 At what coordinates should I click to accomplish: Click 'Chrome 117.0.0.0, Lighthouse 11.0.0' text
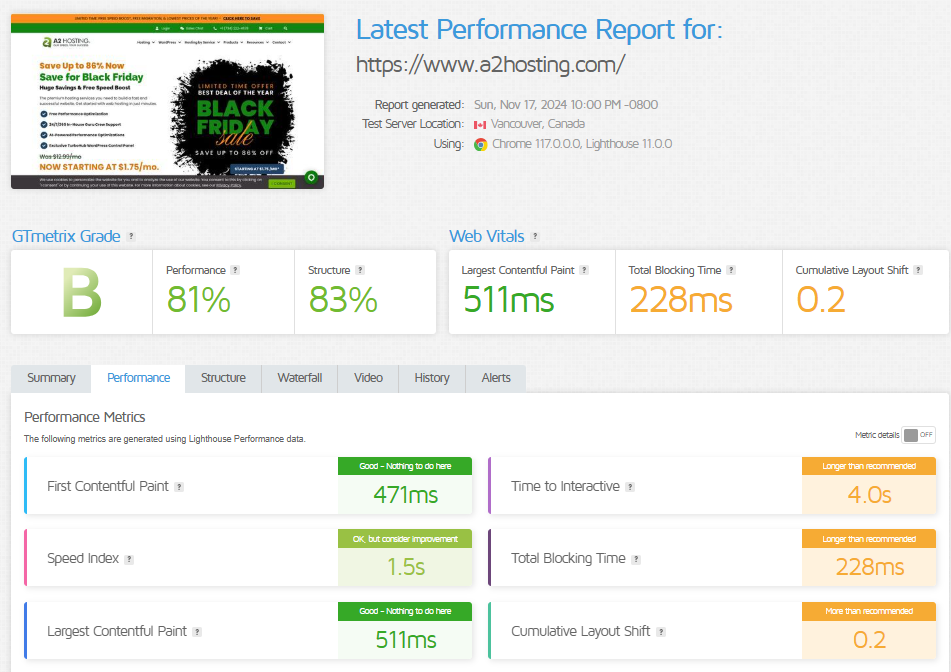pos(582,144)
